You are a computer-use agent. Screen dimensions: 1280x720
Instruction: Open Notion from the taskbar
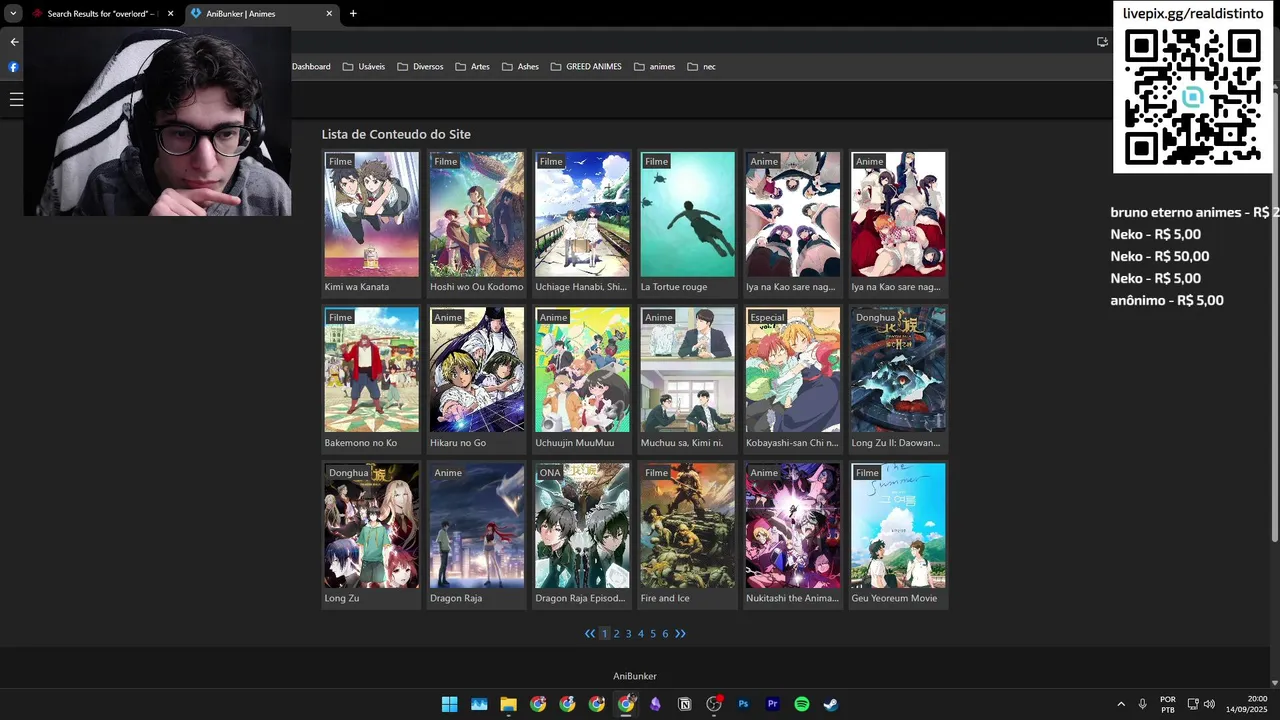(x=684, y=704)
